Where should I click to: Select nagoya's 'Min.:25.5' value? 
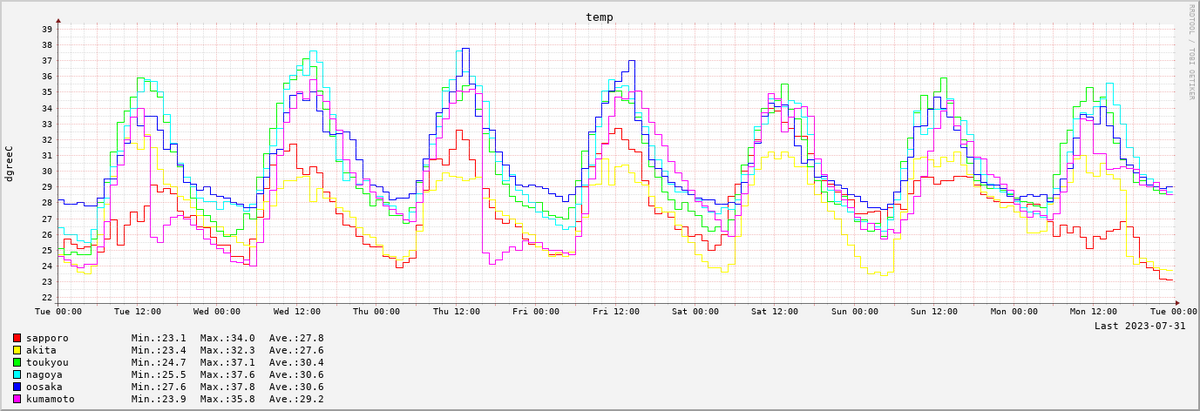click(158, 374)
